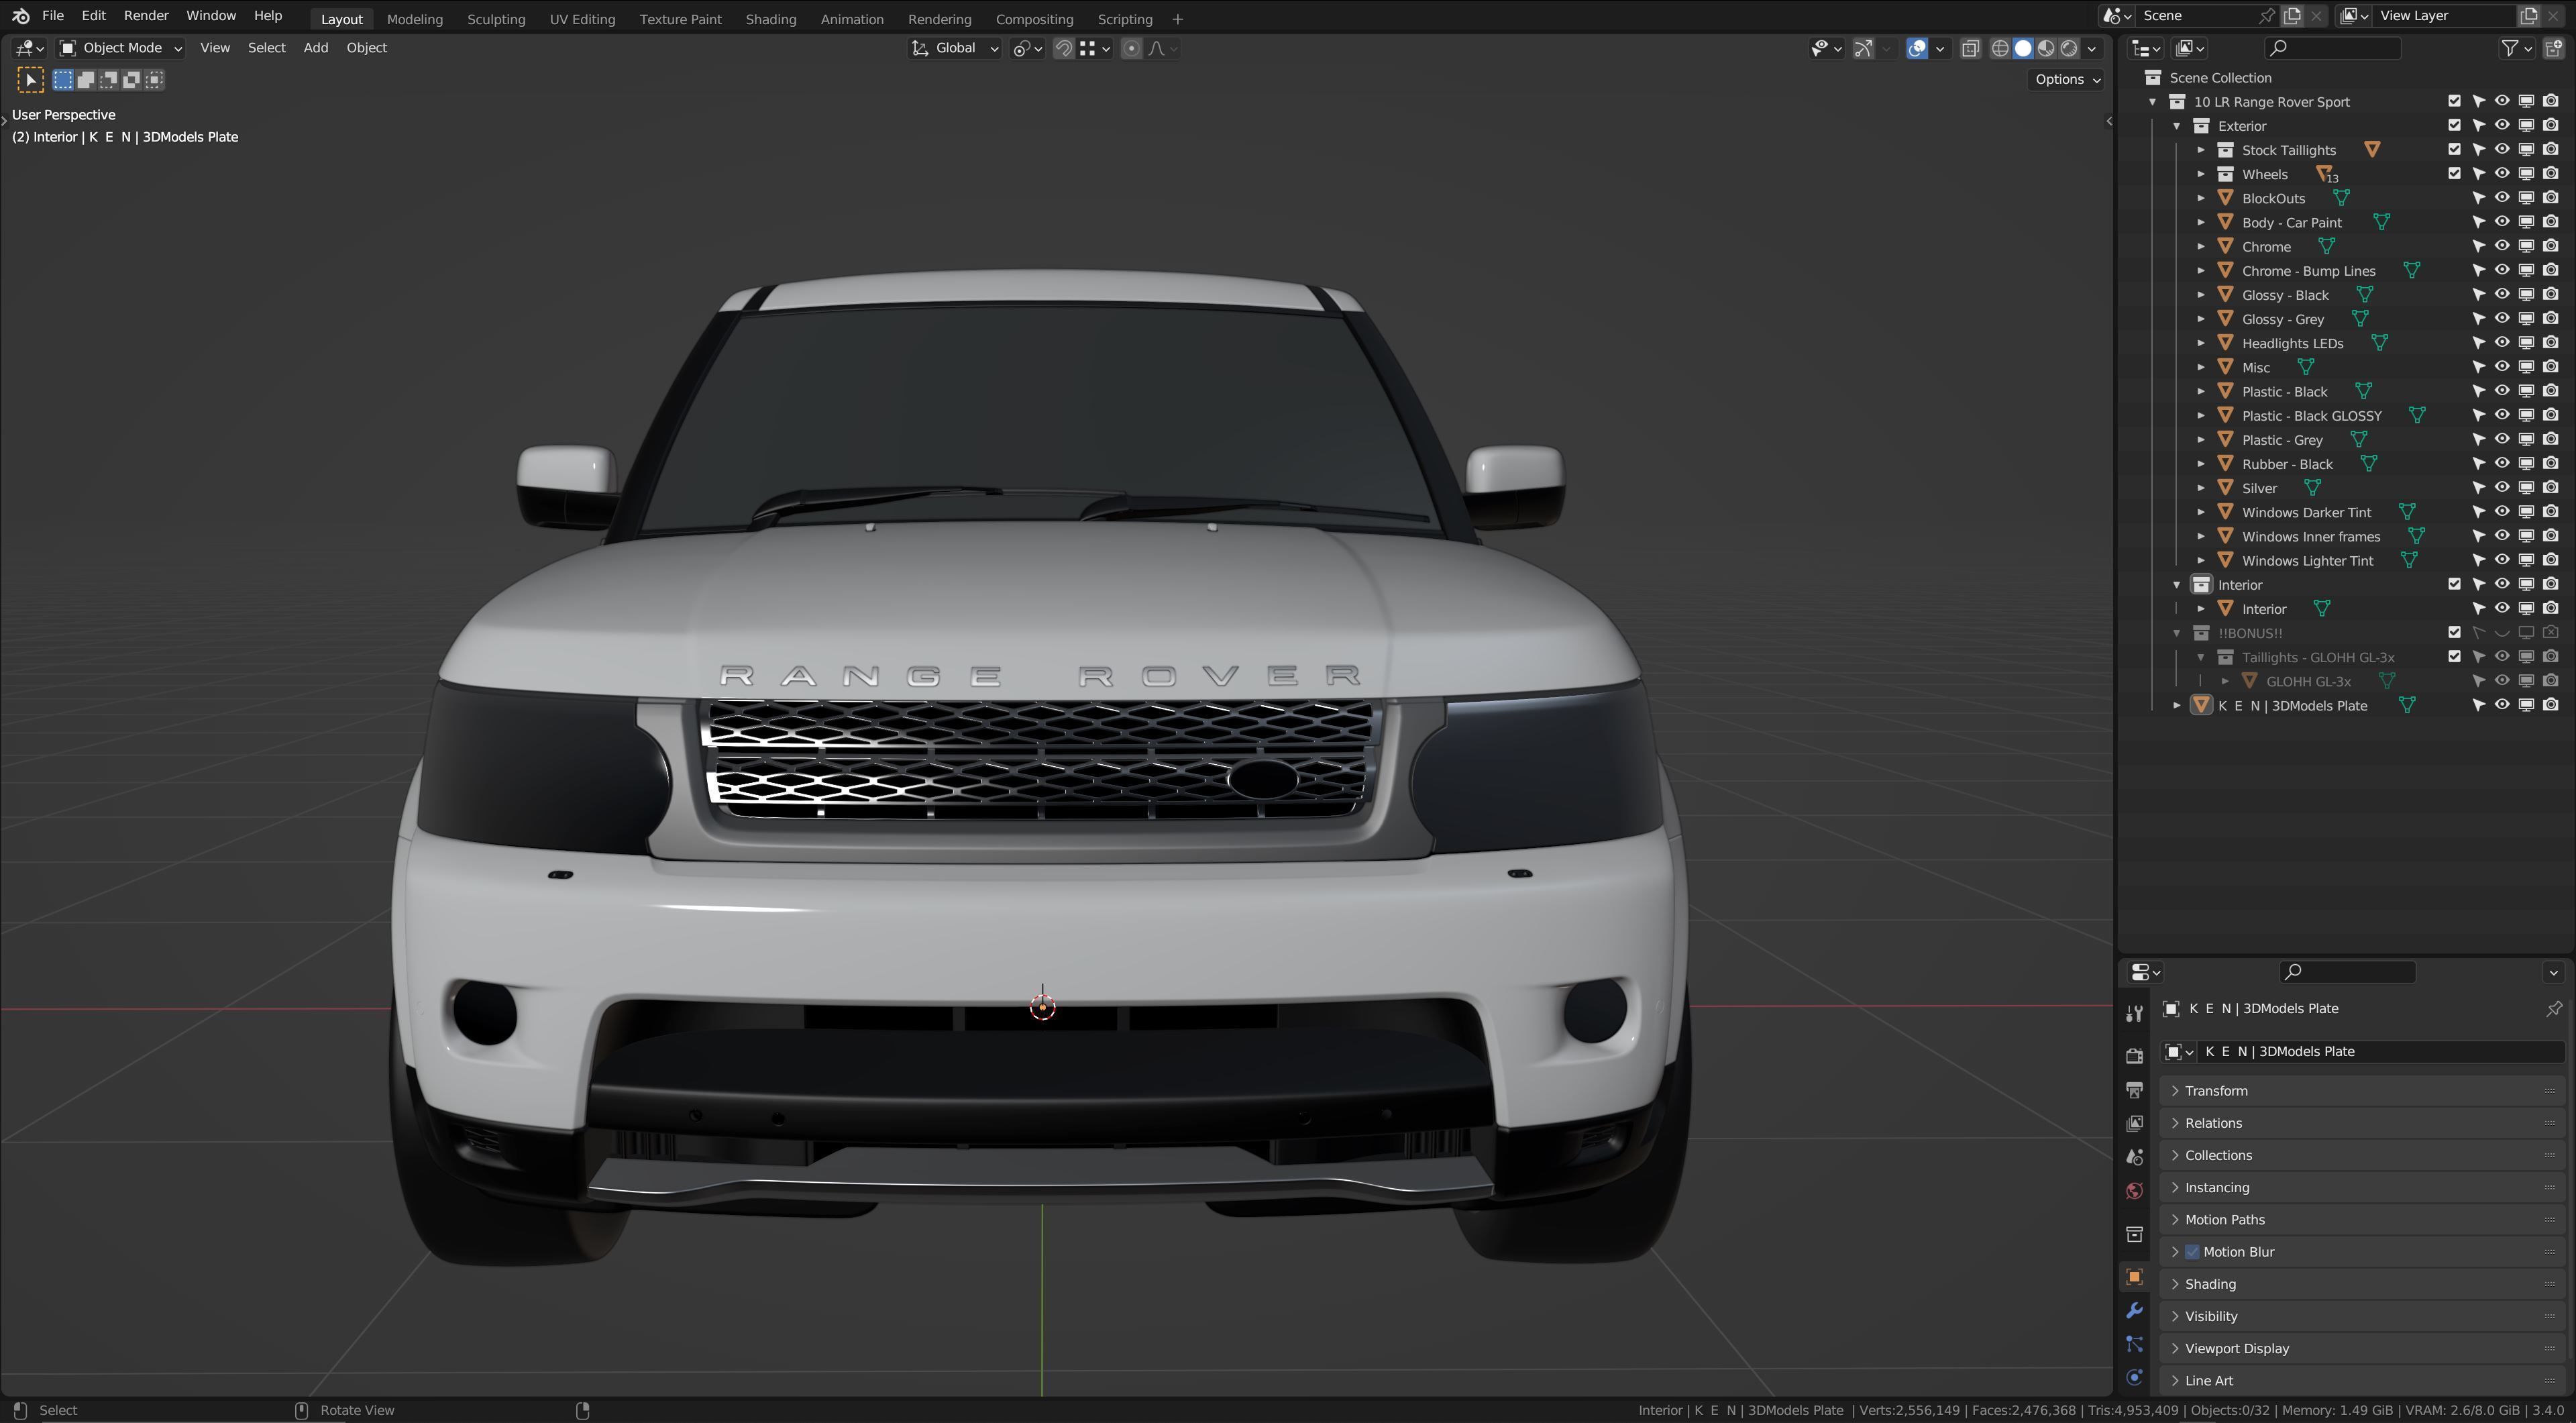Hide Body - Car Paint in viewport
Viewport: 2576px width, 1423px height.
tap(2502, 222)
